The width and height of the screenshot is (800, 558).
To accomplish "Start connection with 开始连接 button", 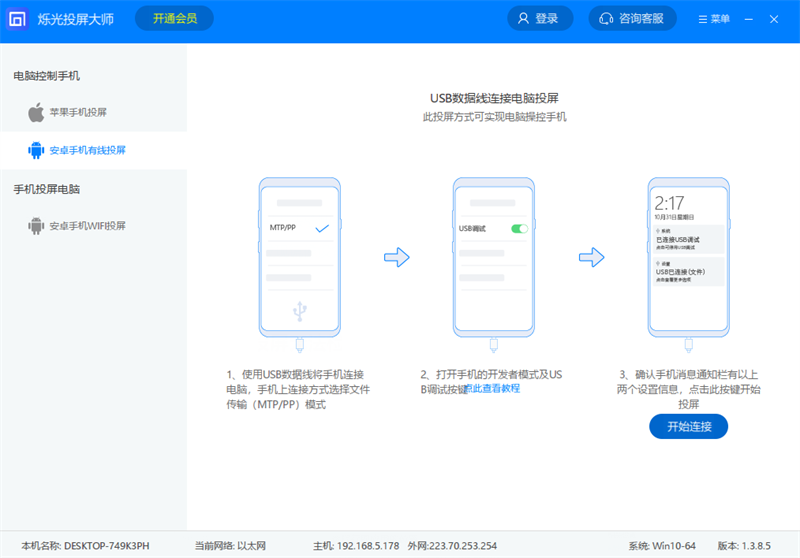I will point(688,426).
